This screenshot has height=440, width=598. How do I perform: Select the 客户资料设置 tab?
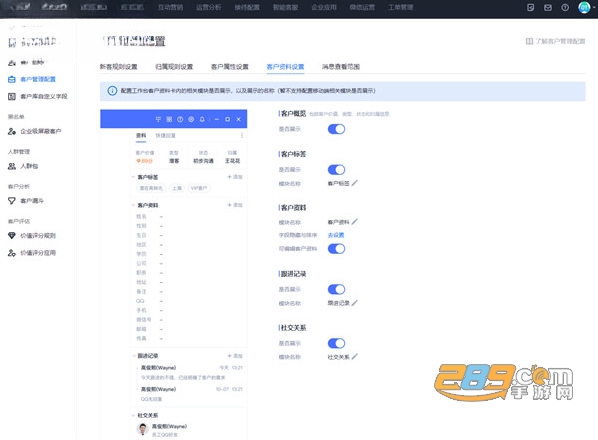tap(285, 67)
